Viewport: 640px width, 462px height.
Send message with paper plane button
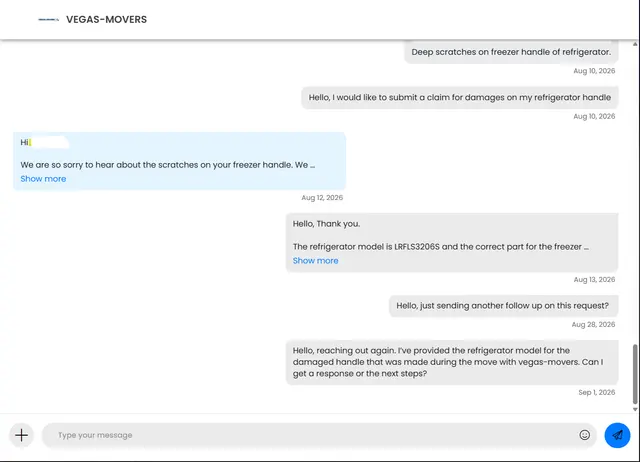pos(617,435)
